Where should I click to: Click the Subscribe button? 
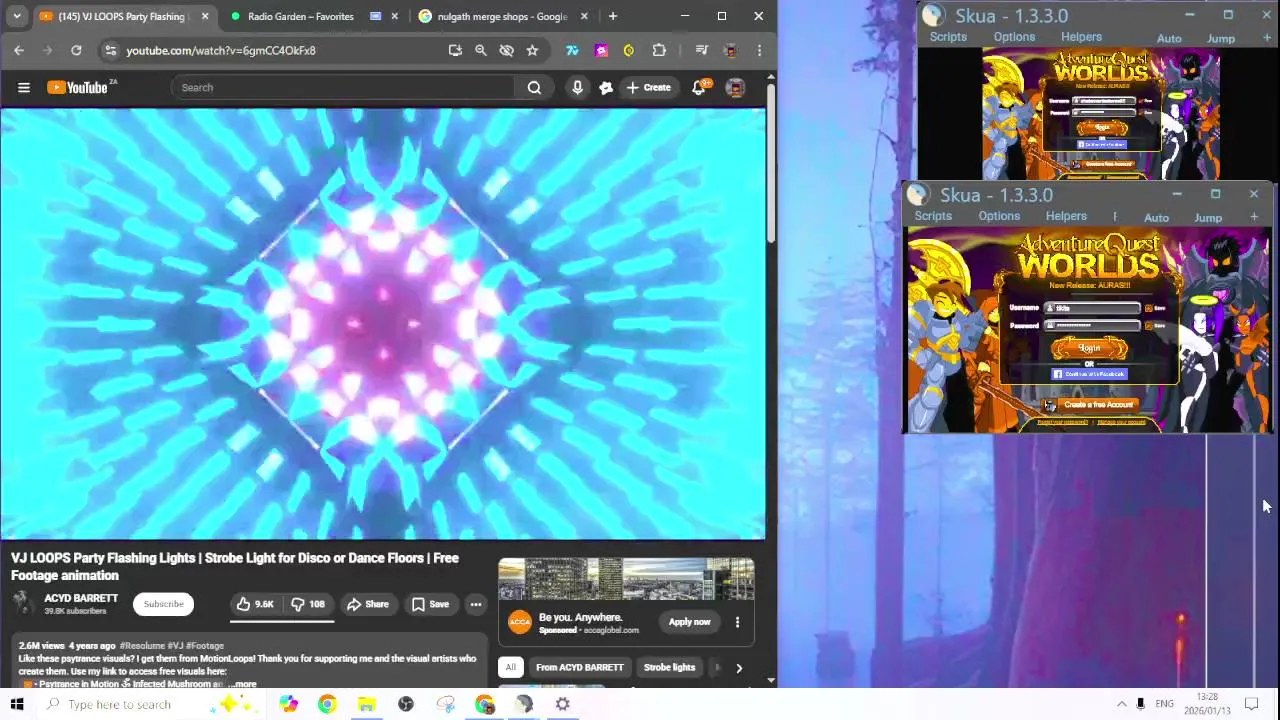163,604
